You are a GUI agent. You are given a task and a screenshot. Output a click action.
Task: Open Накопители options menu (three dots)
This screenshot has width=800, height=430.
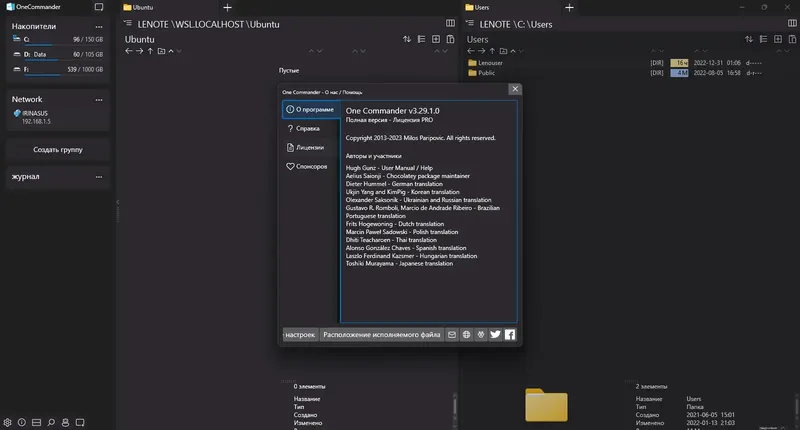(99, 27)
